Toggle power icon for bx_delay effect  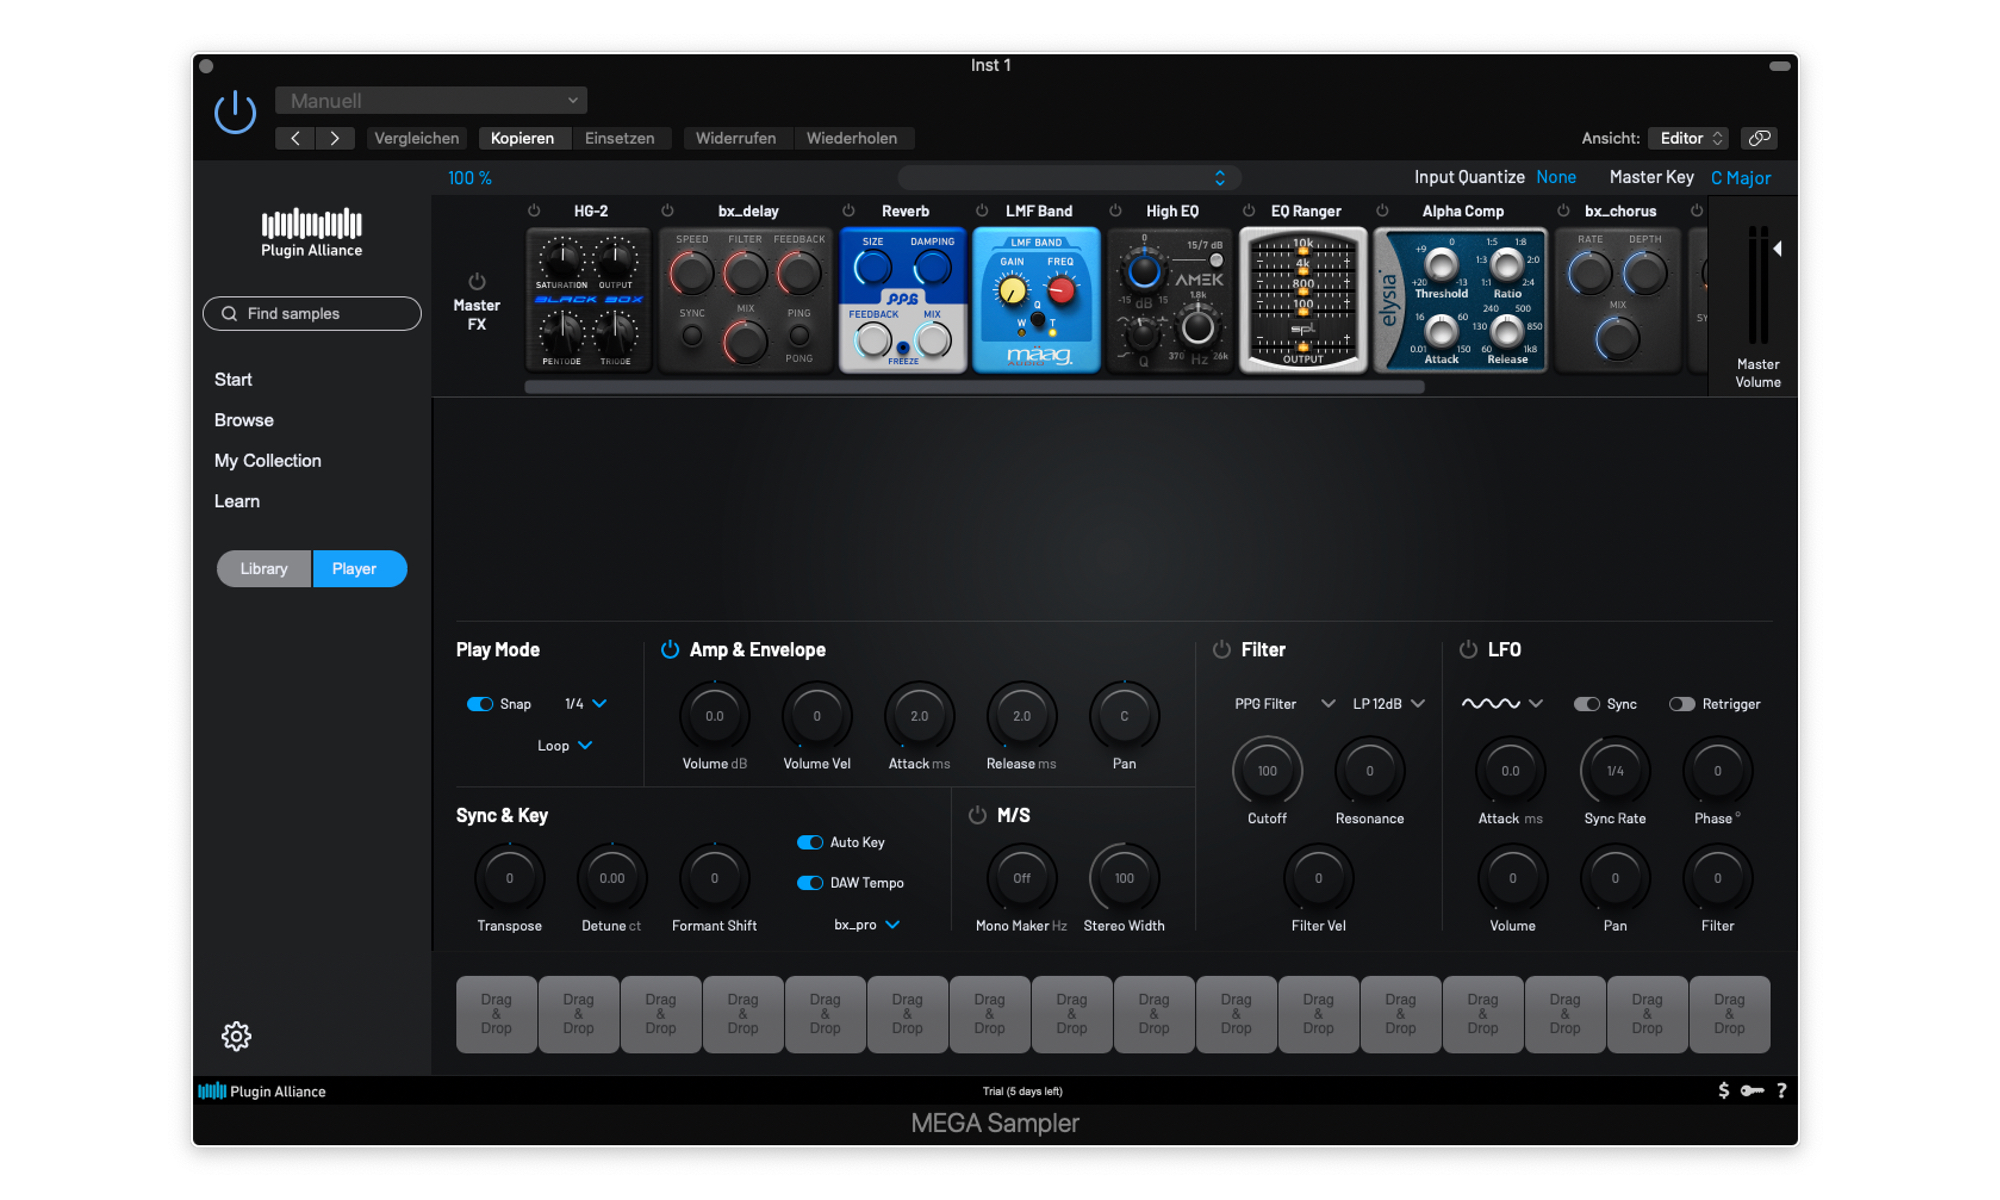(667, 211)
